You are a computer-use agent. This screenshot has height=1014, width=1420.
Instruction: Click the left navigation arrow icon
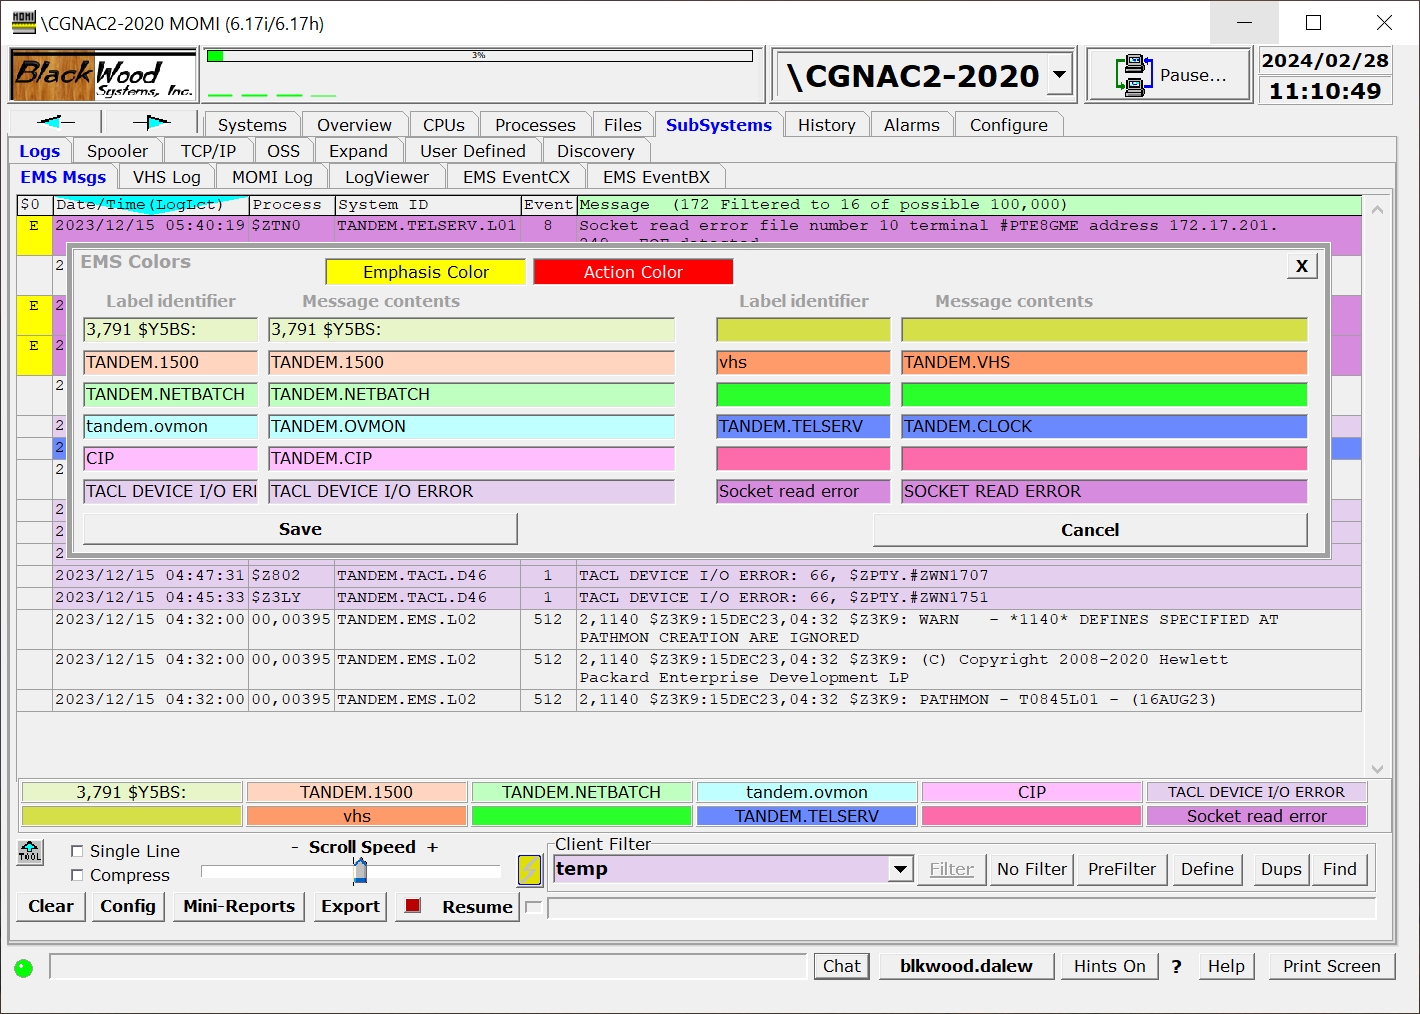[x=55, y=122]
